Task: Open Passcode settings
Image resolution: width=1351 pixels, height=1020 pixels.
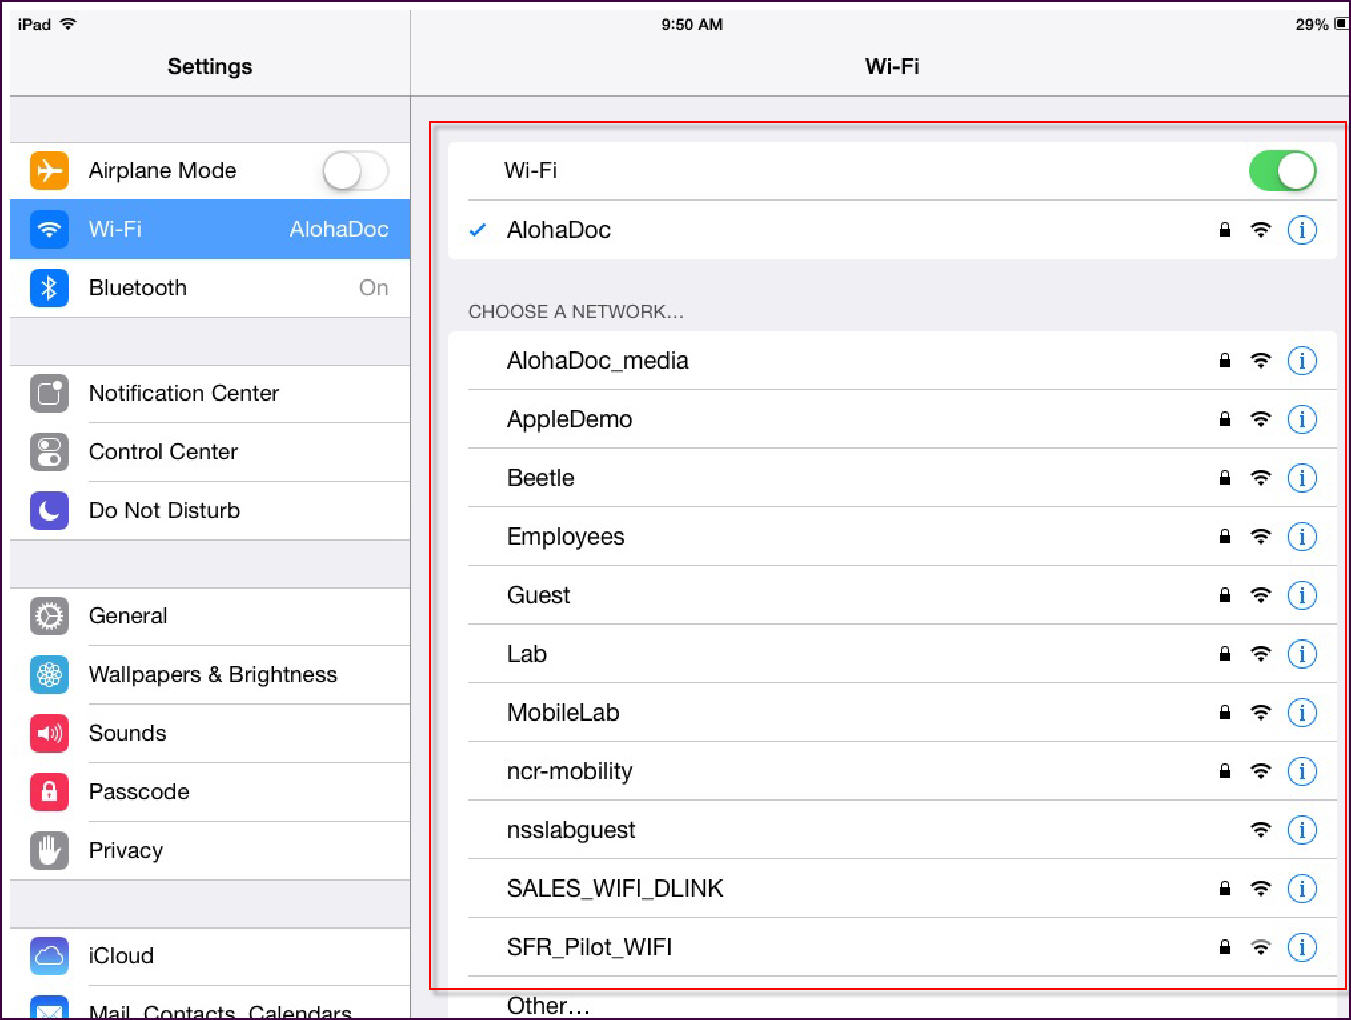Action: tap(210, 792)
